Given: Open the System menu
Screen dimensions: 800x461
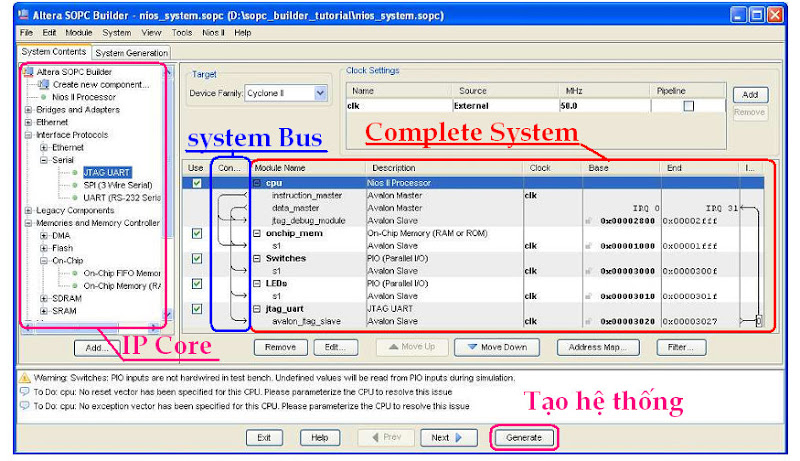Looking at the screenshot, I should [116, 33].
